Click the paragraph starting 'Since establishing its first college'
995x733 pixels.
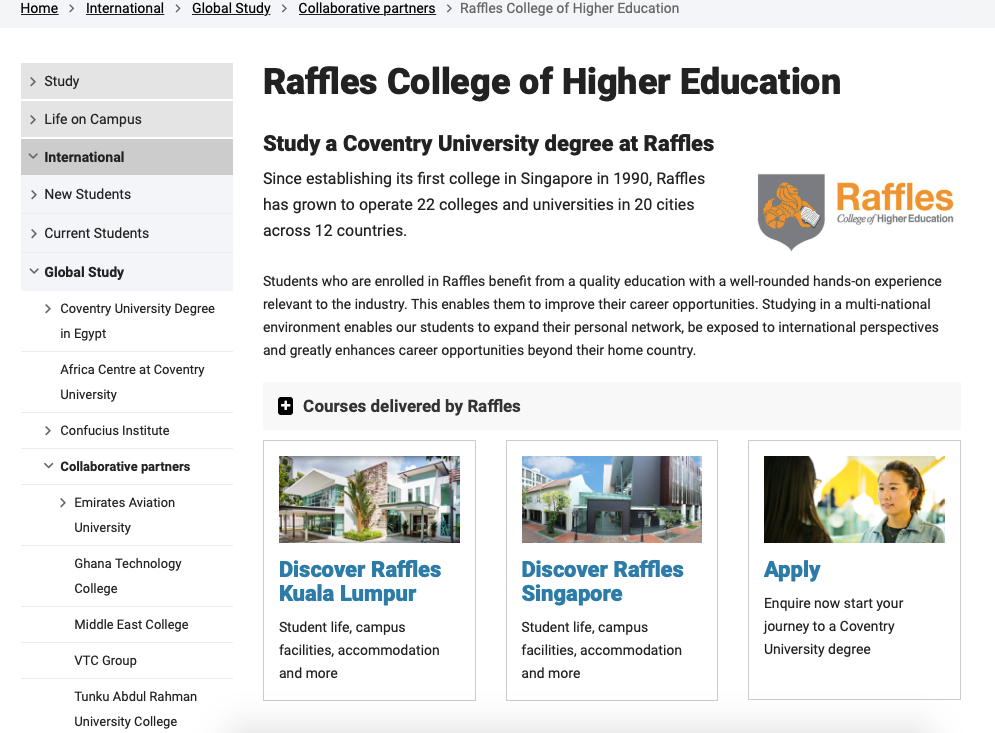click(x=484, y=204)
